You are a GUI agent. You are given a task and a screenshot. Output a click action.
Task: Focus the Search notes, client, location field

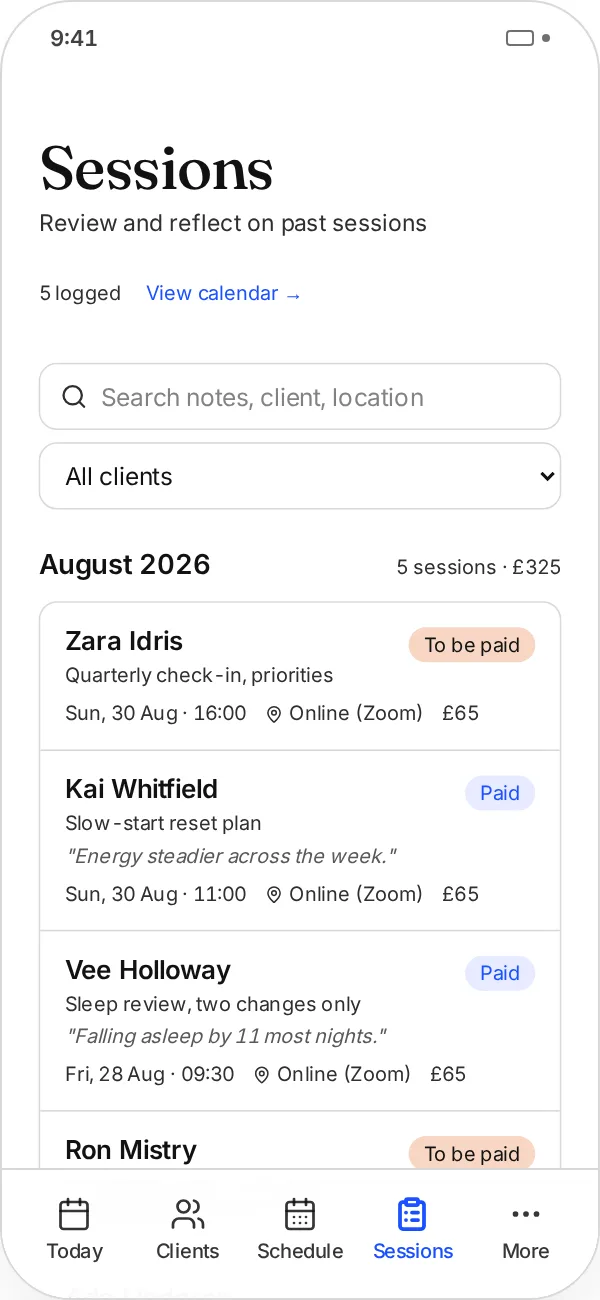point(300,397)
